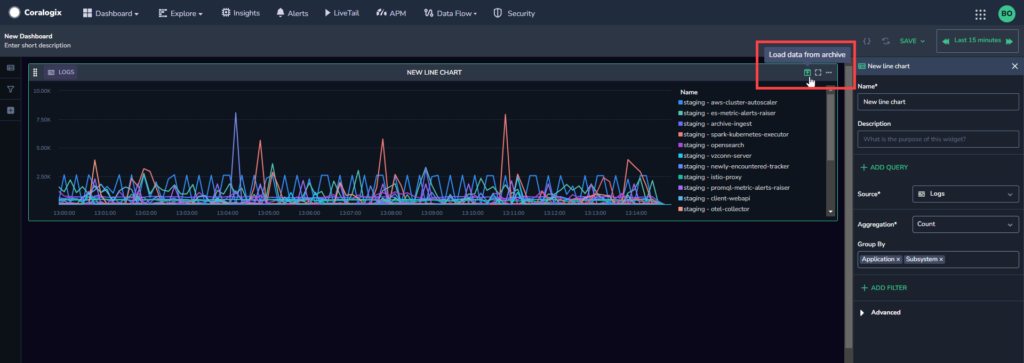The image size is (1024, 363).
Task: Go to Insights
Action: pos(240,13)
